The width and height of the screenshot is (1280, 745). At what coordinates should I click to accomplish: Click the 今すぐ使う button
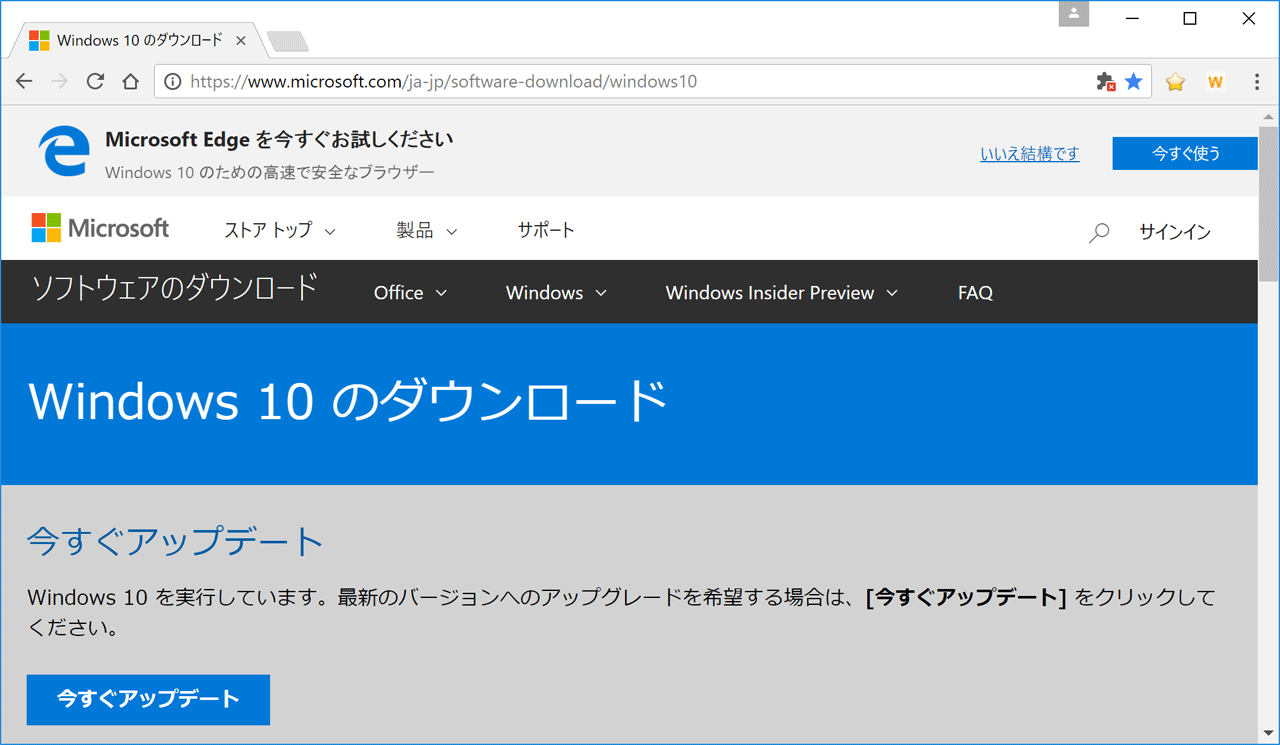(x=1185, y=153)
